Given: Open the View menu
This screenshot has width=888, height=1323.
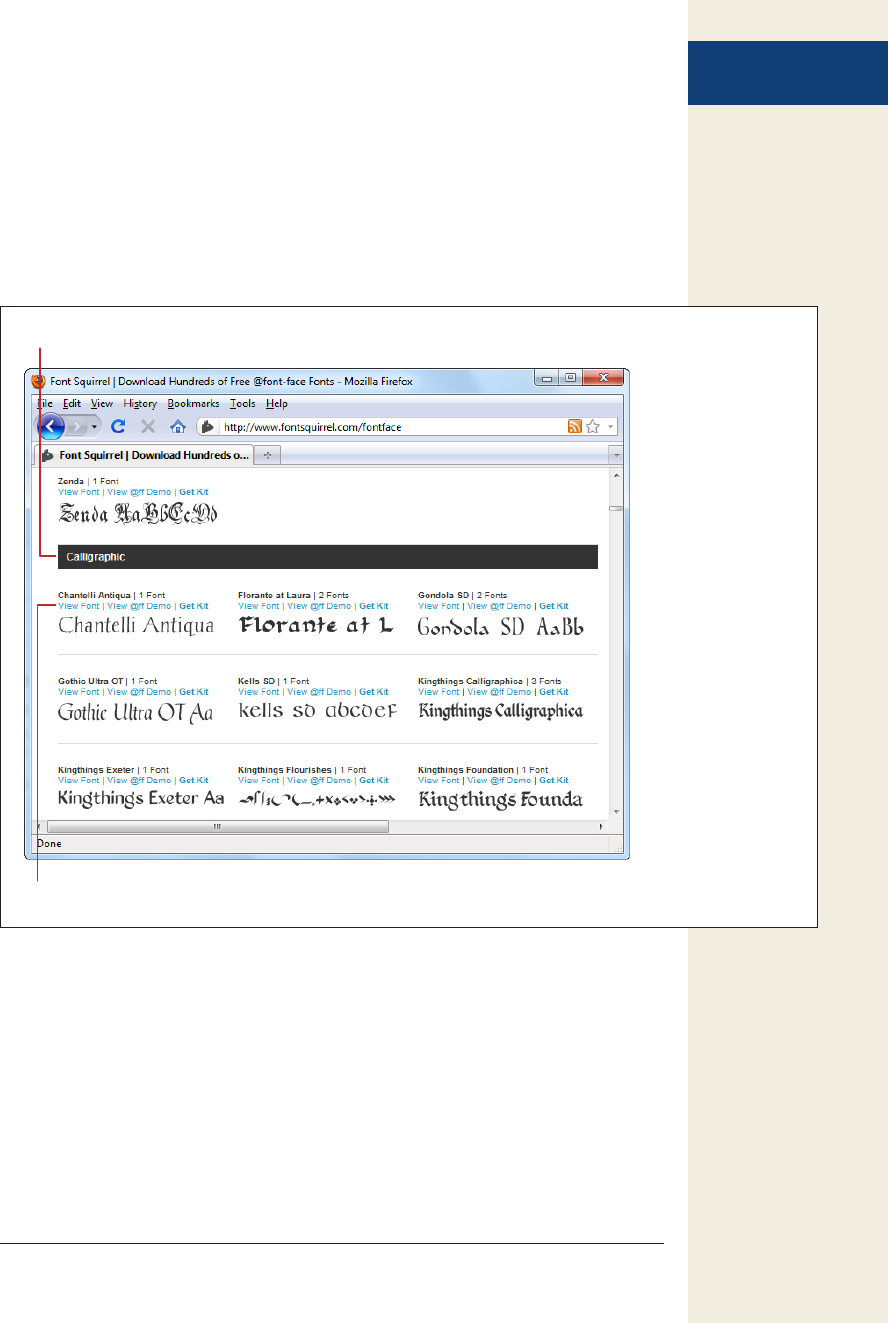Looking at the screenshot, I should [x=102, y=404].
